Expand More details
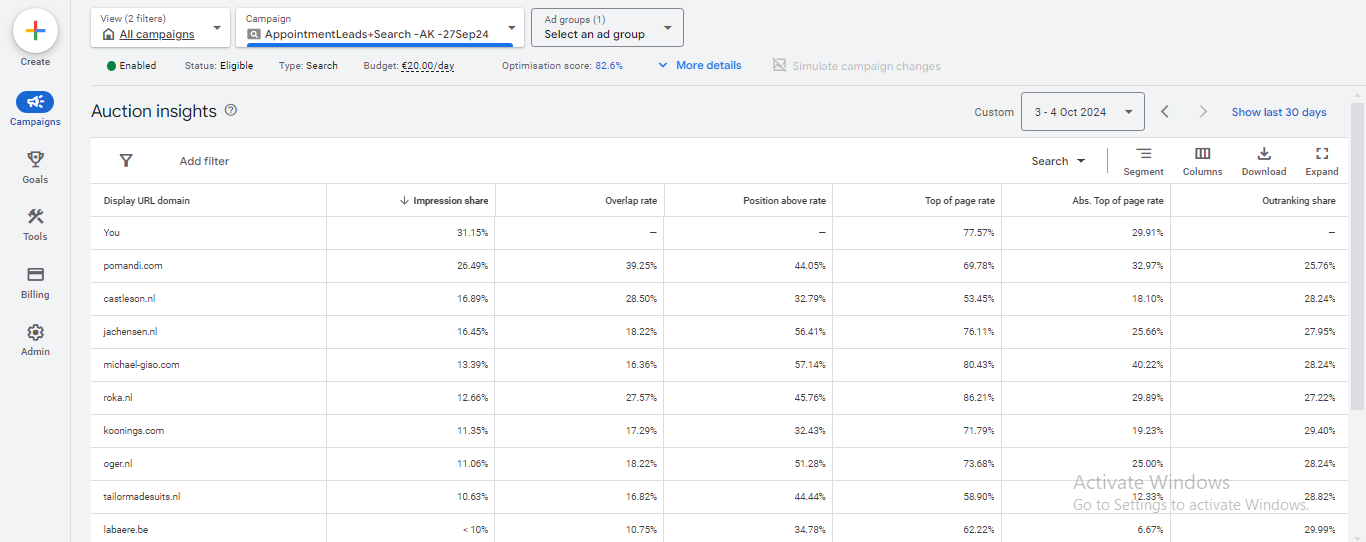 (699, 66)
